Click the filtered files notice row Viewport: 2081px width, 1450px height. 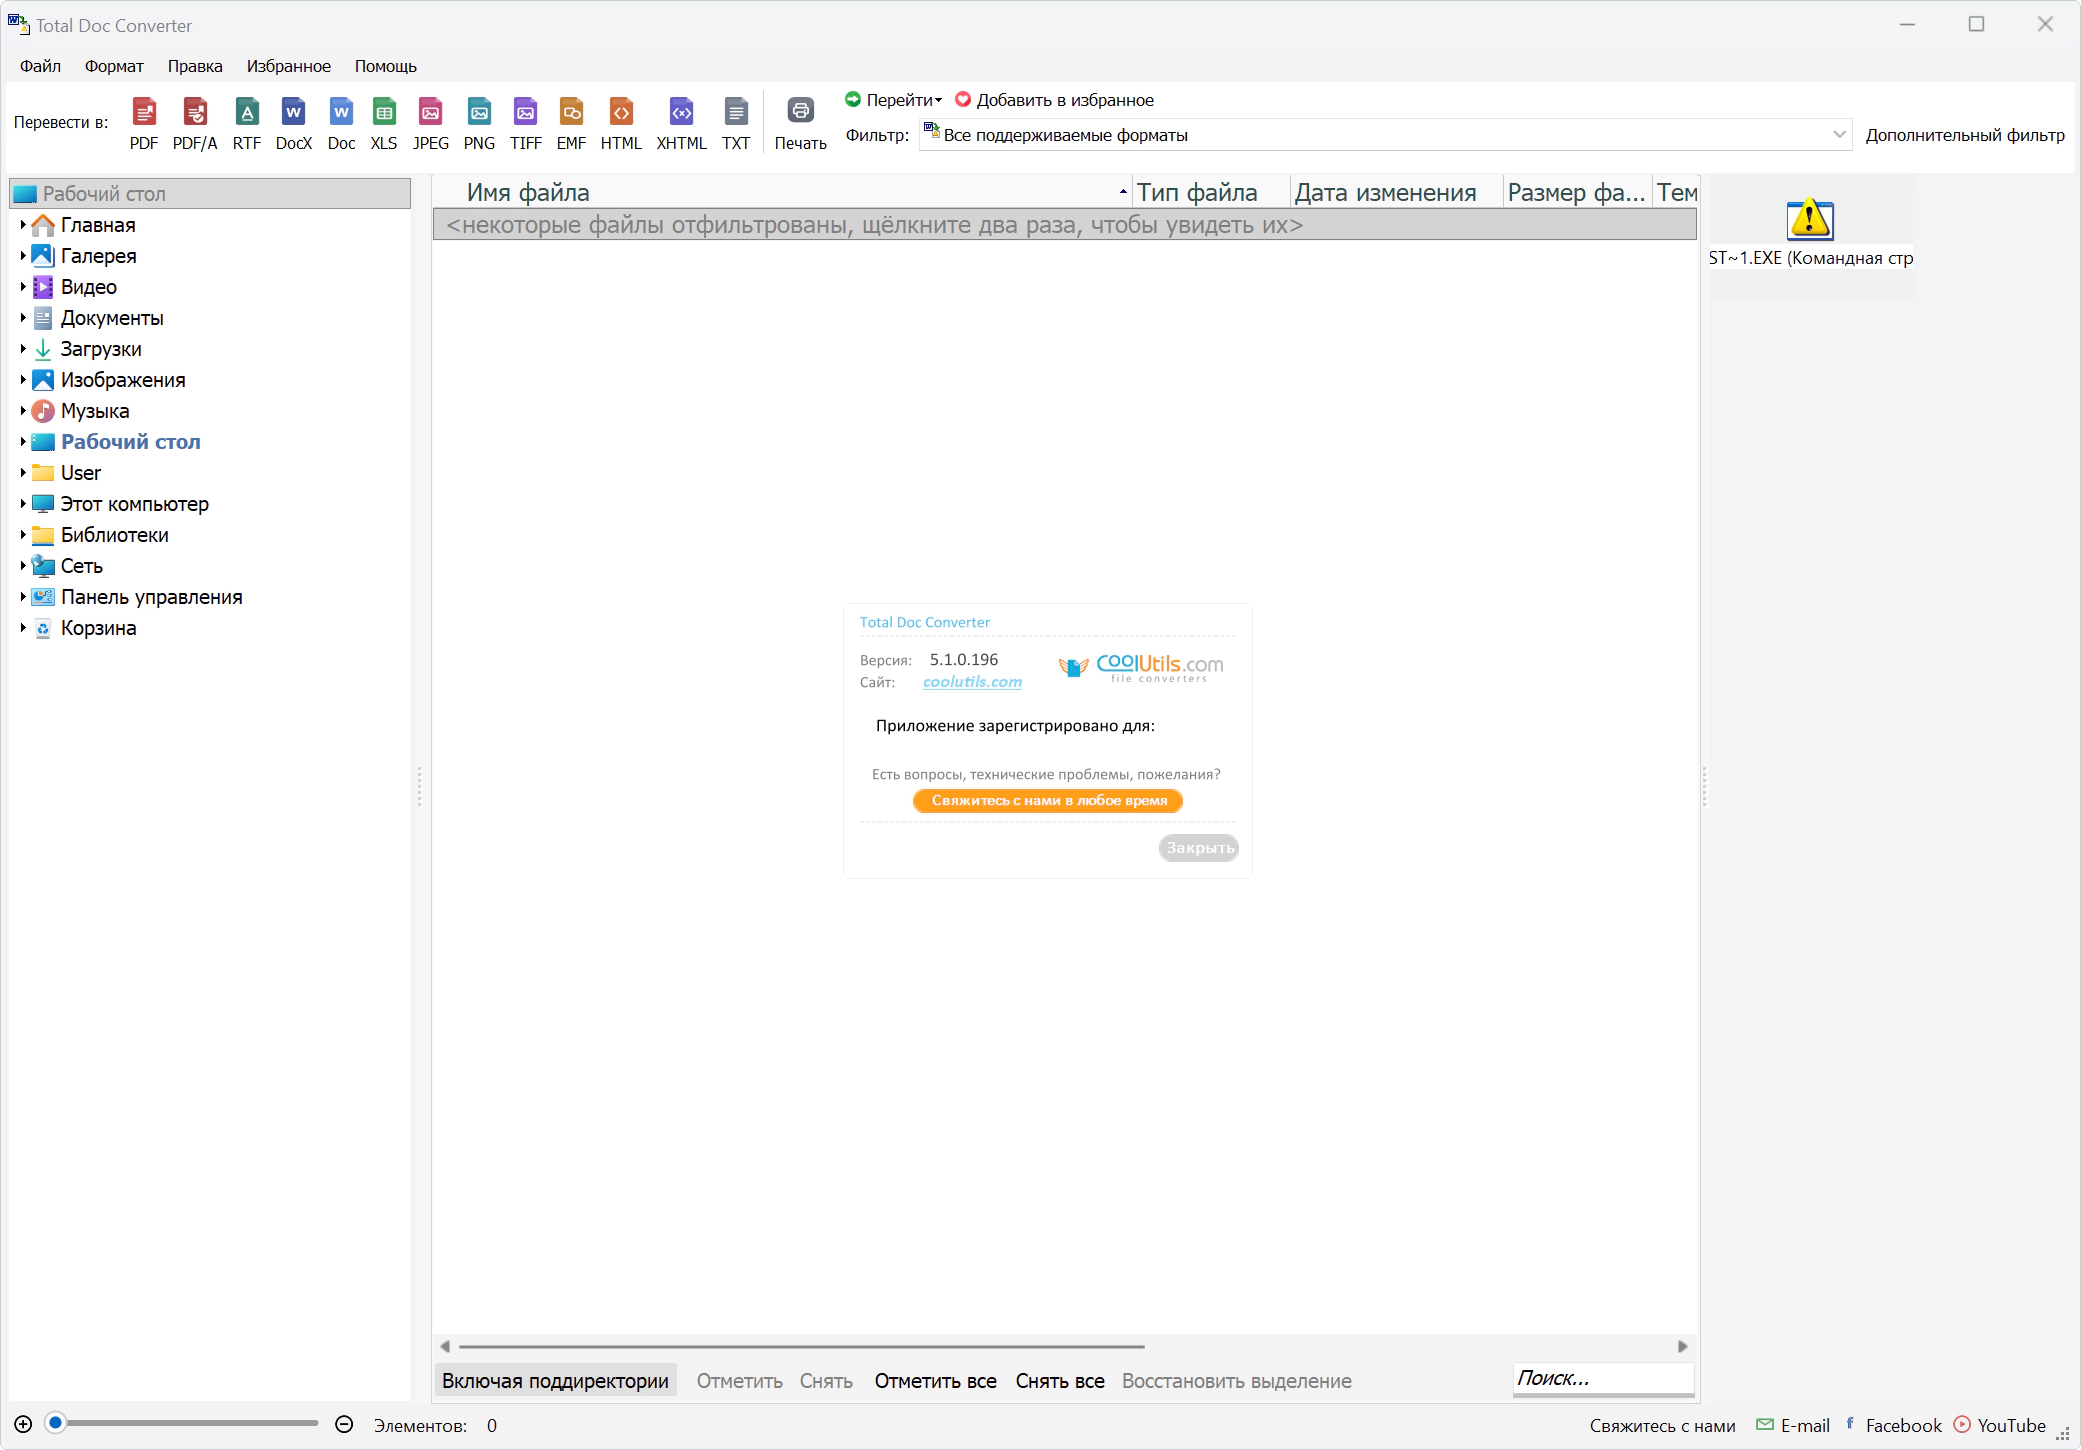(1065, 225)
